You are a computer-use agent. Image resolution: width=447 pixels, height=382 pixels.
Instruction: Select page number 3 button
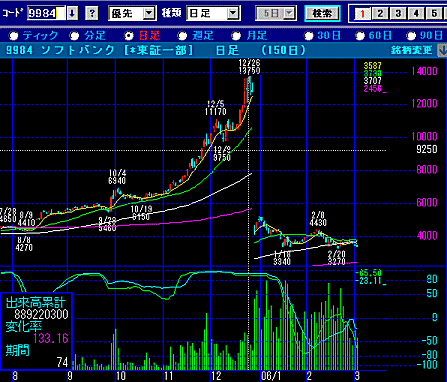(x=398, y=14)
